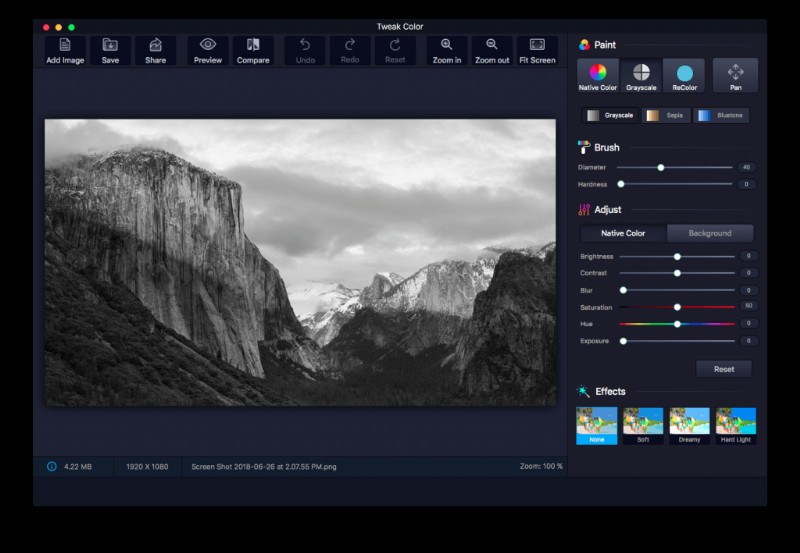Click the Adjust section sliders icon
Viewport: 800px width, 553px height.
(584, 210)
